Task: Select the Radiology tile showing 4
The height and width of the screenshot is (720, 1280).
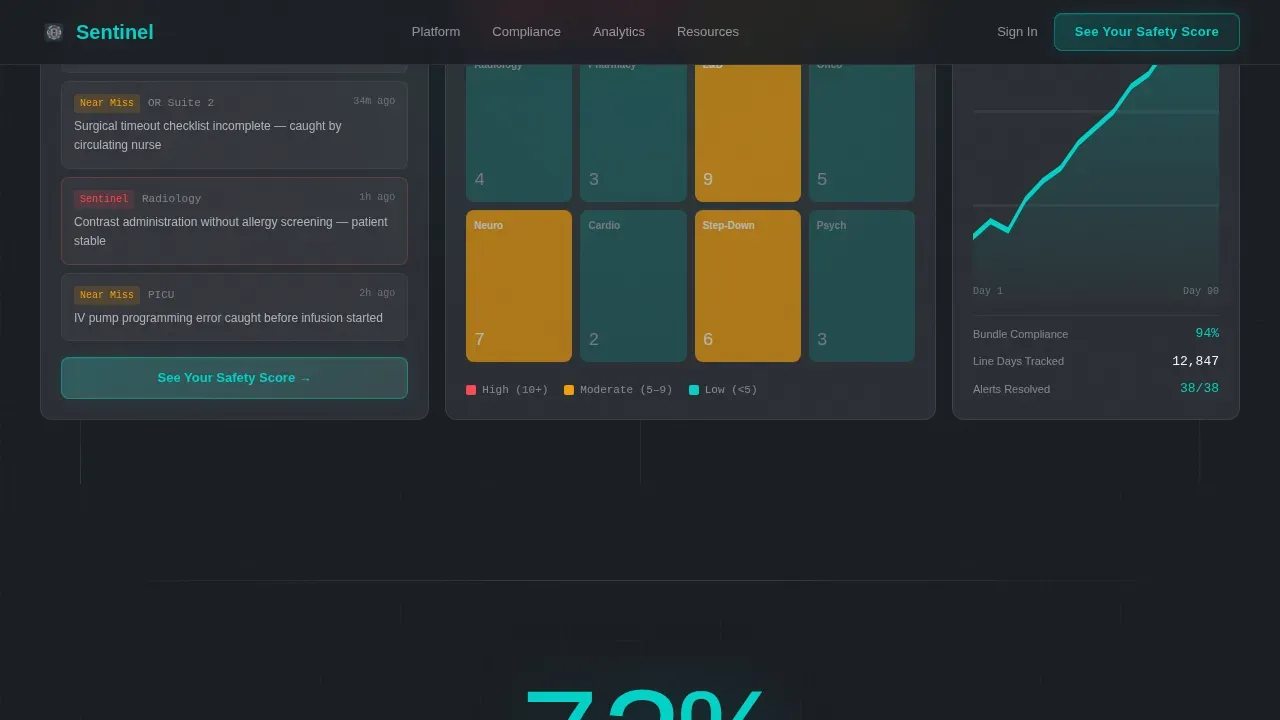Action: click(519, 133)
